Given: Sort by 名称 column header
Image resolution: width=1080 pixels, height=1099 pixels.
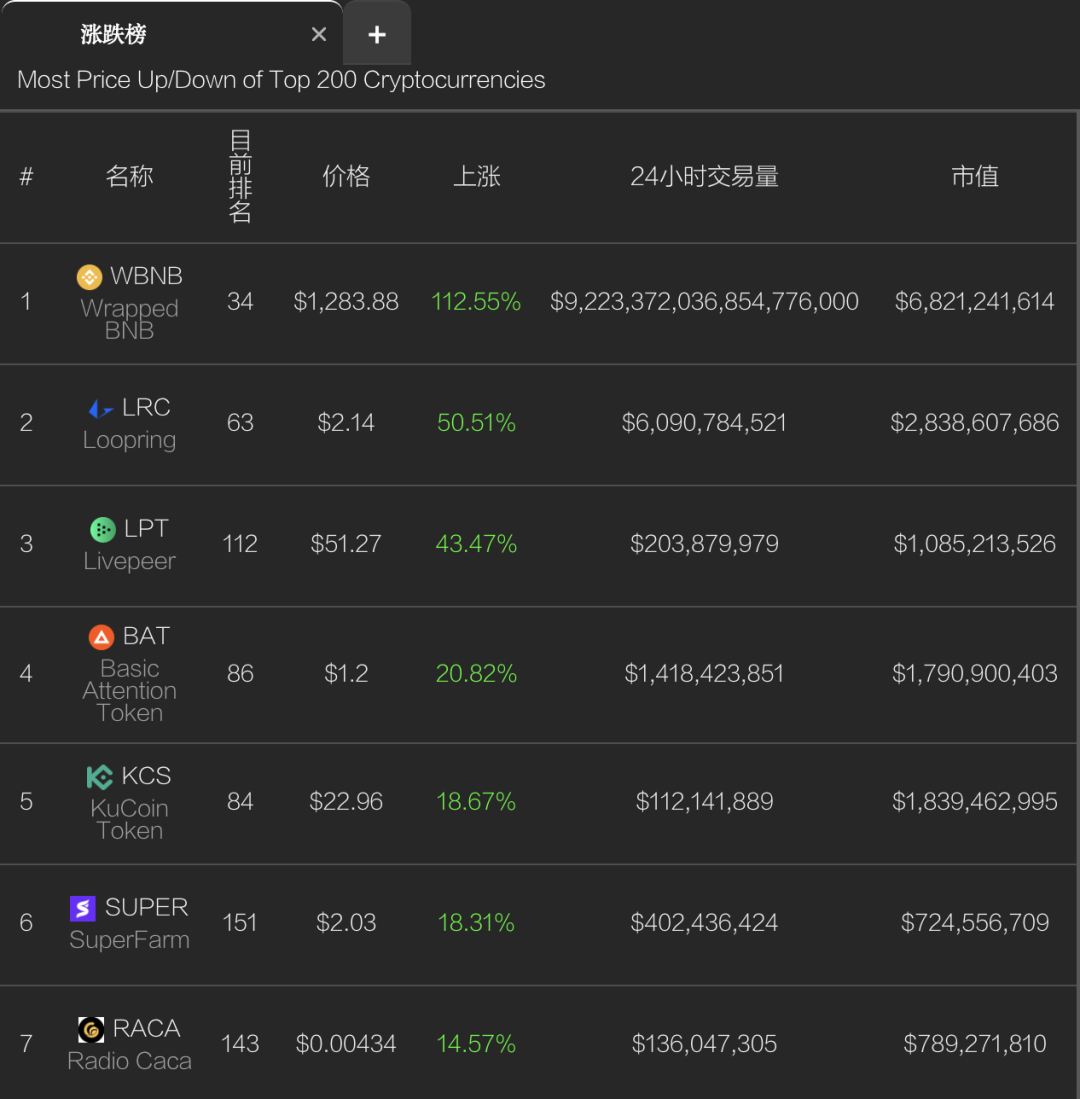Looking at the screenshot, I should (x=130, y=177).
